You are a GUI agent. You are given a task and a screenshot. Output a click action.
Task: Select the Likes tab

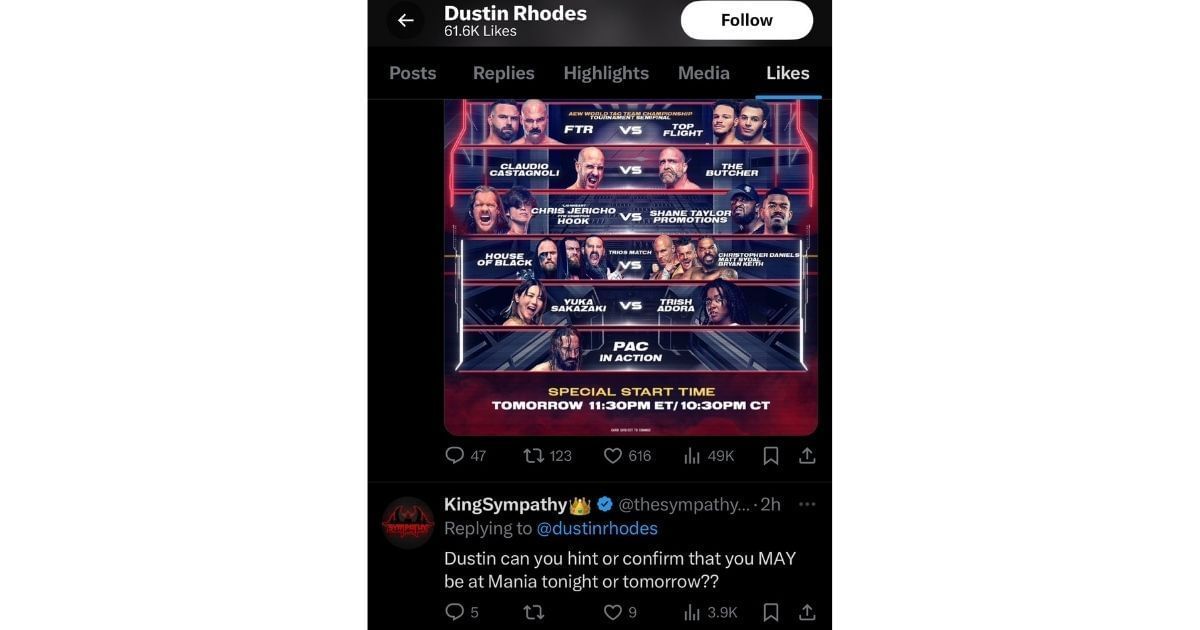pyautogui.click(x=788, y=73)
